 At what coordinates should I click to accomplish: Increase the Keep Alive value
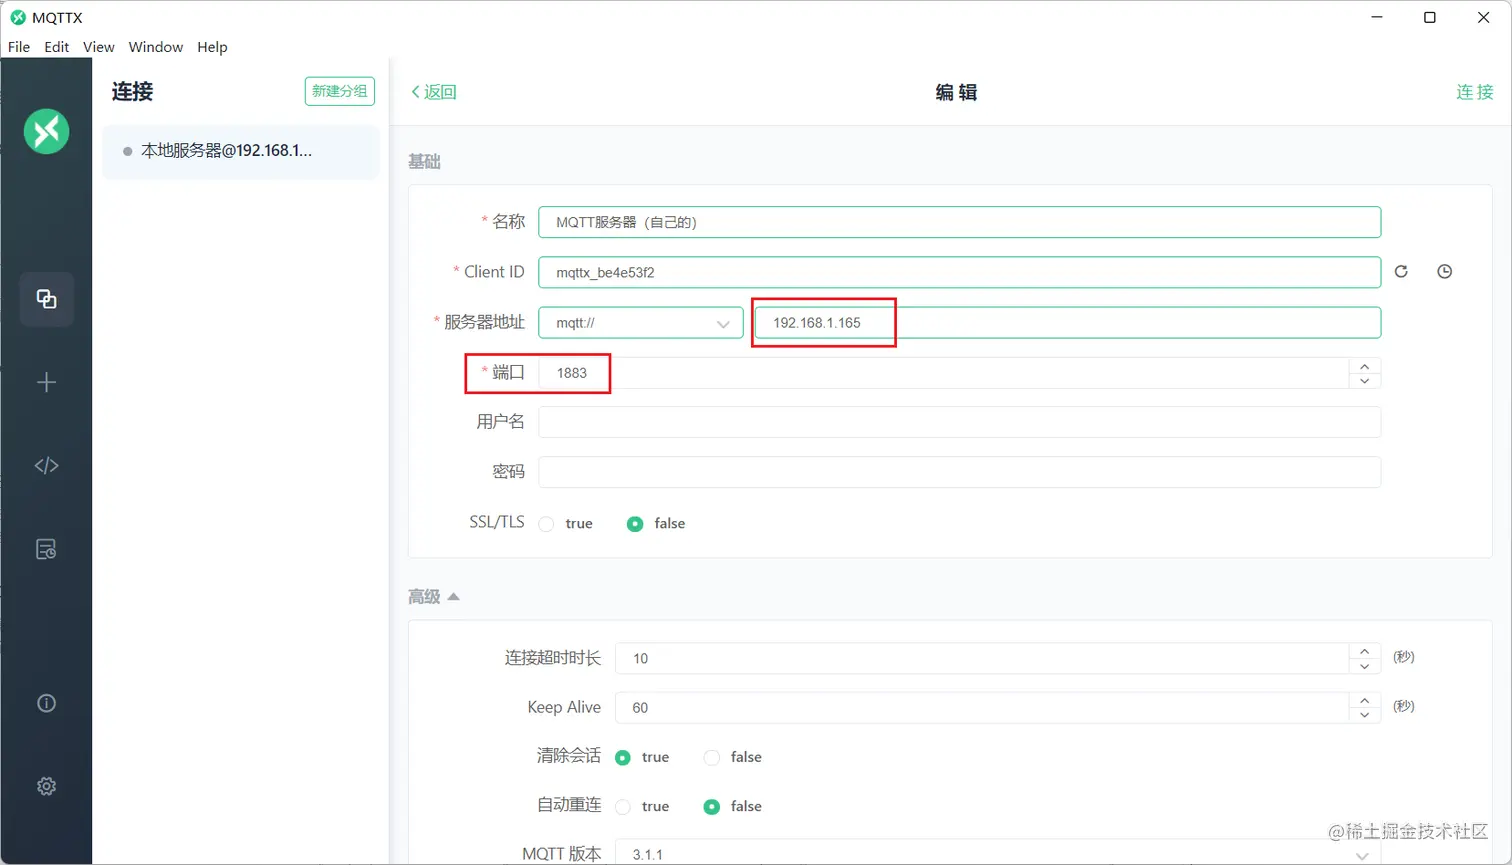tap(1365, 700)
